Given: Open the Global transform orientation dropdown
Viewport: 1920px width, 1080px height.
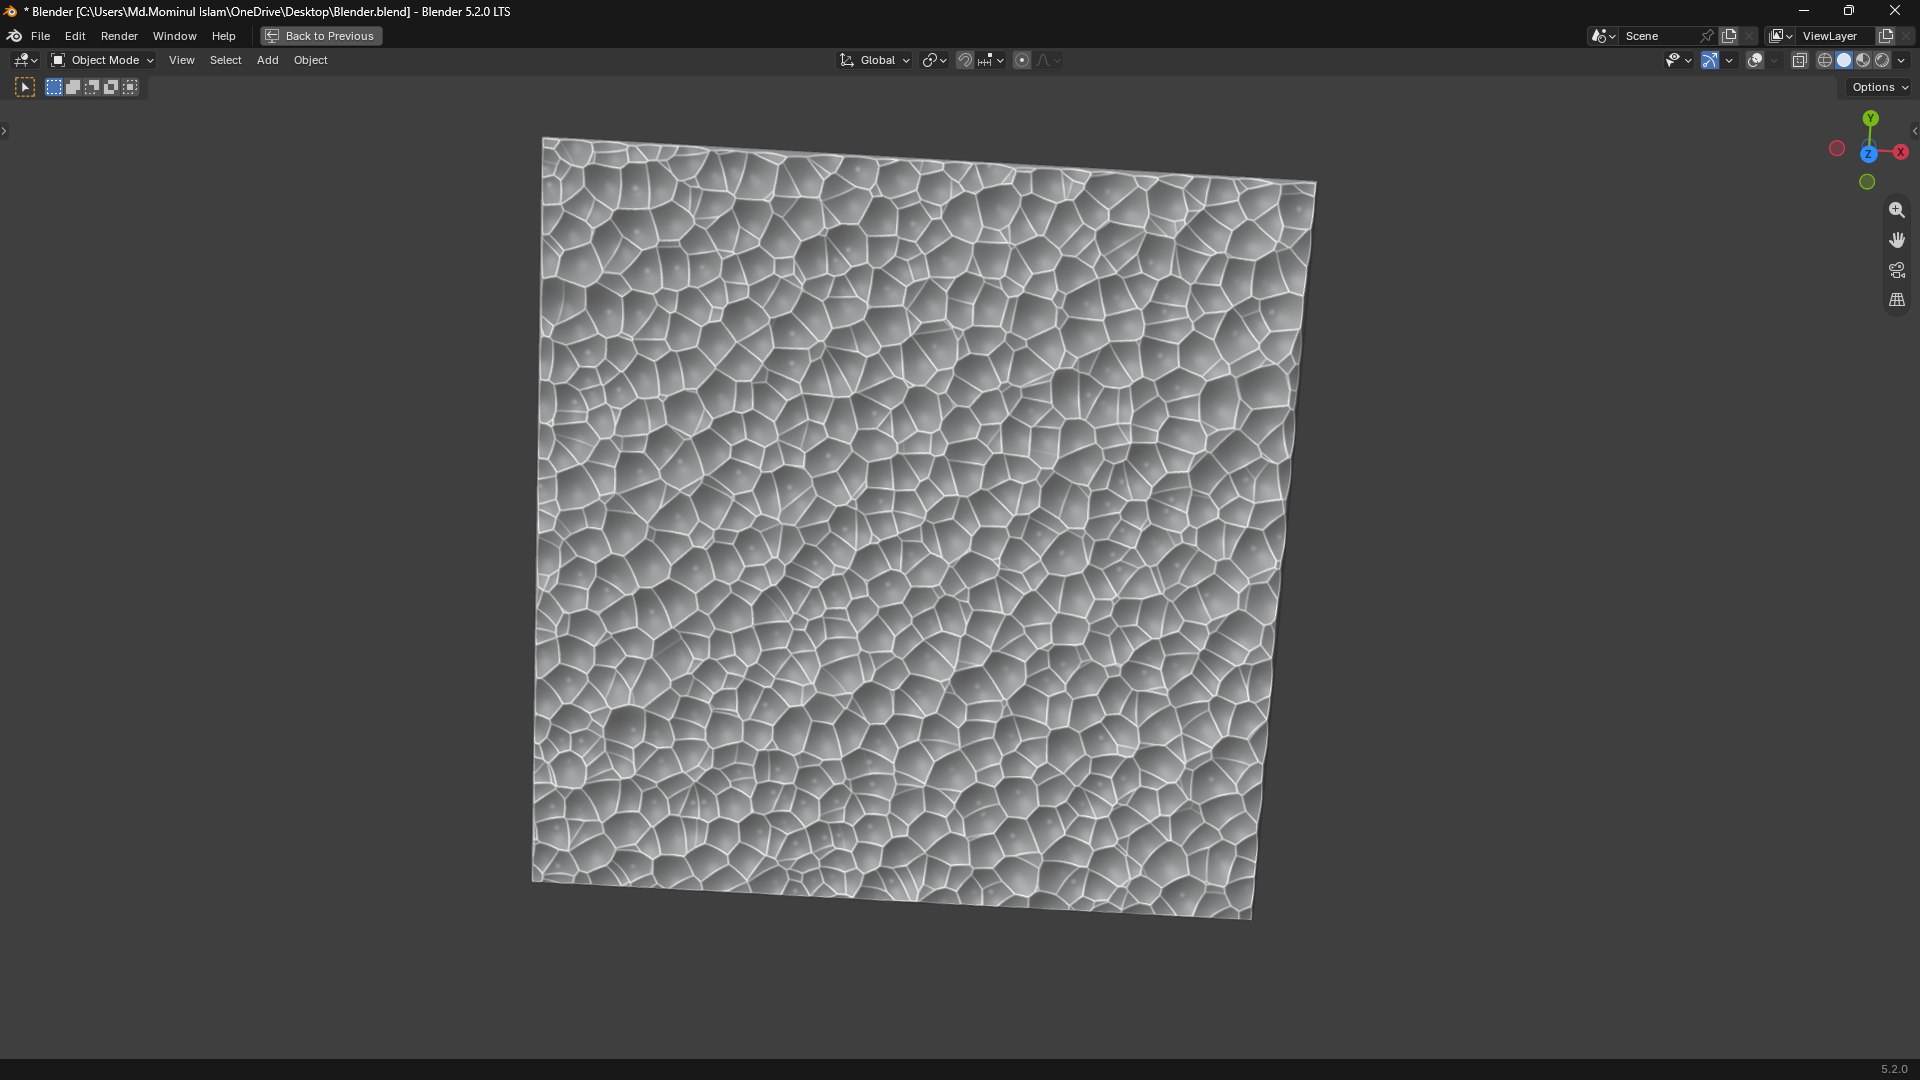Looking at the screenshot, I should [x=874, y=60].
